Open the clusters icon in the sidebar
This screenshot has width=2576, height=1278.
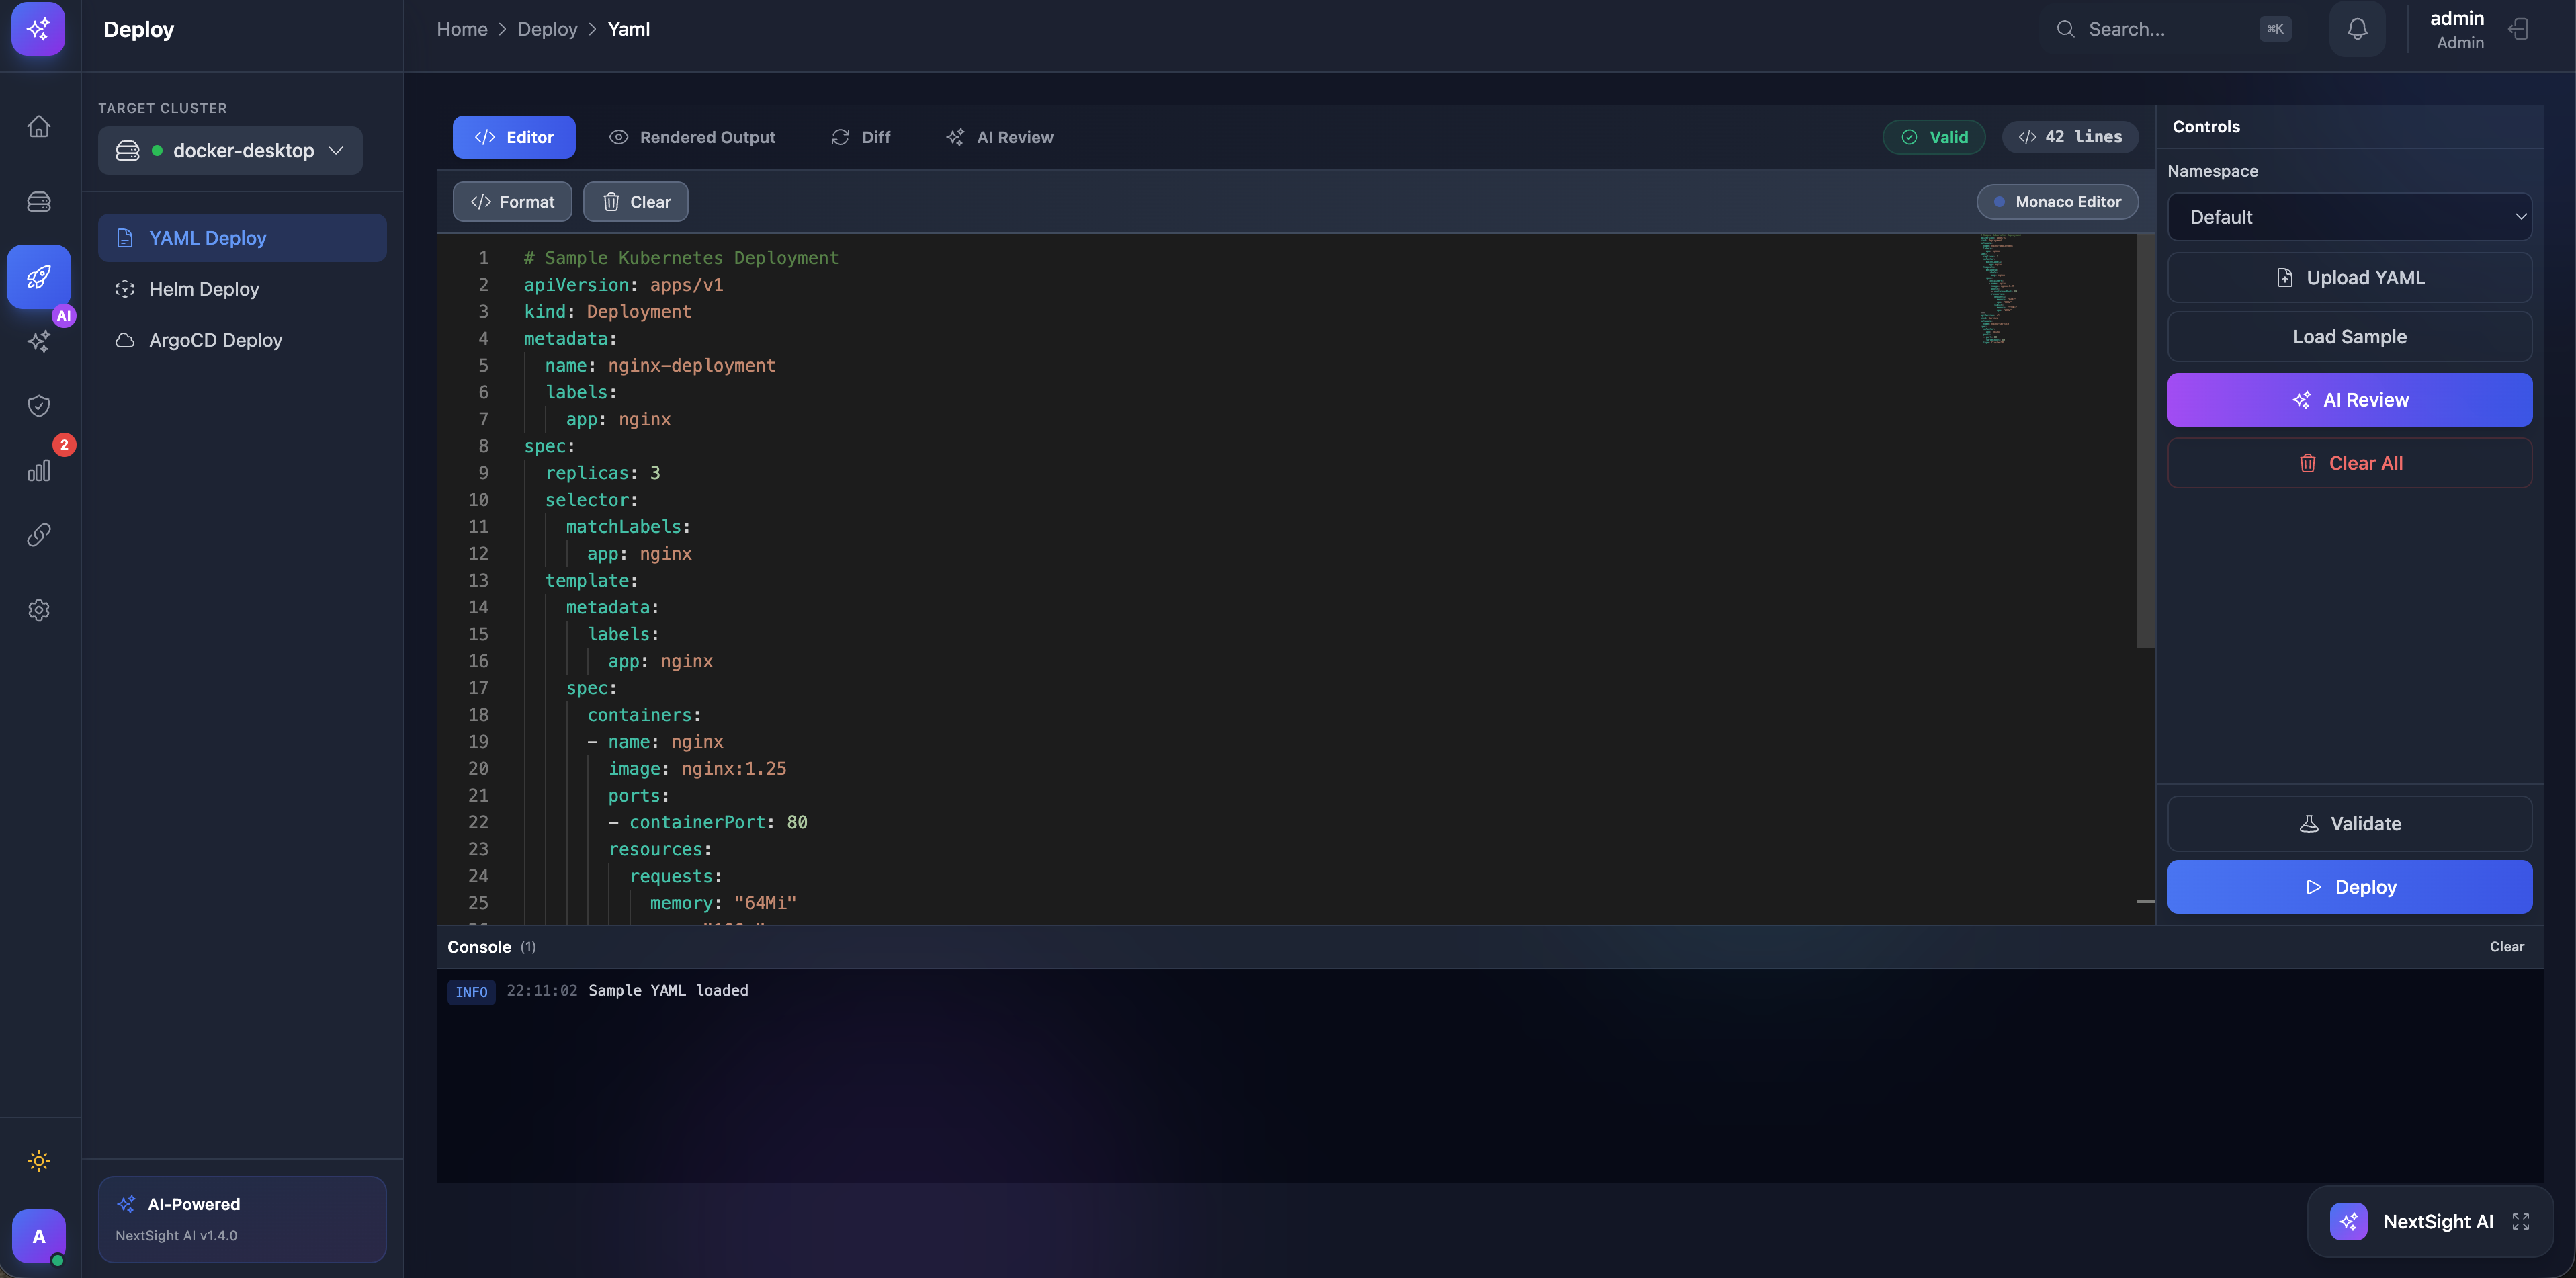click(39, 201)
